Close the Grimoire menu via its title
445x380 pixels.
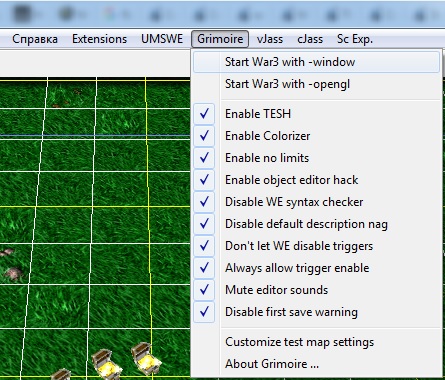[x=220, y=39]
